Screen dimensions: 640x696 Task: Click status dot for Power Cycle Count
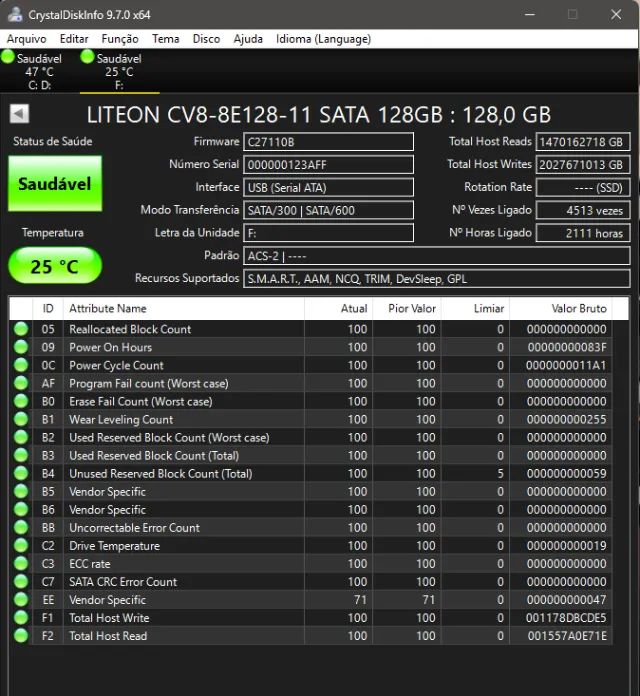21,365
